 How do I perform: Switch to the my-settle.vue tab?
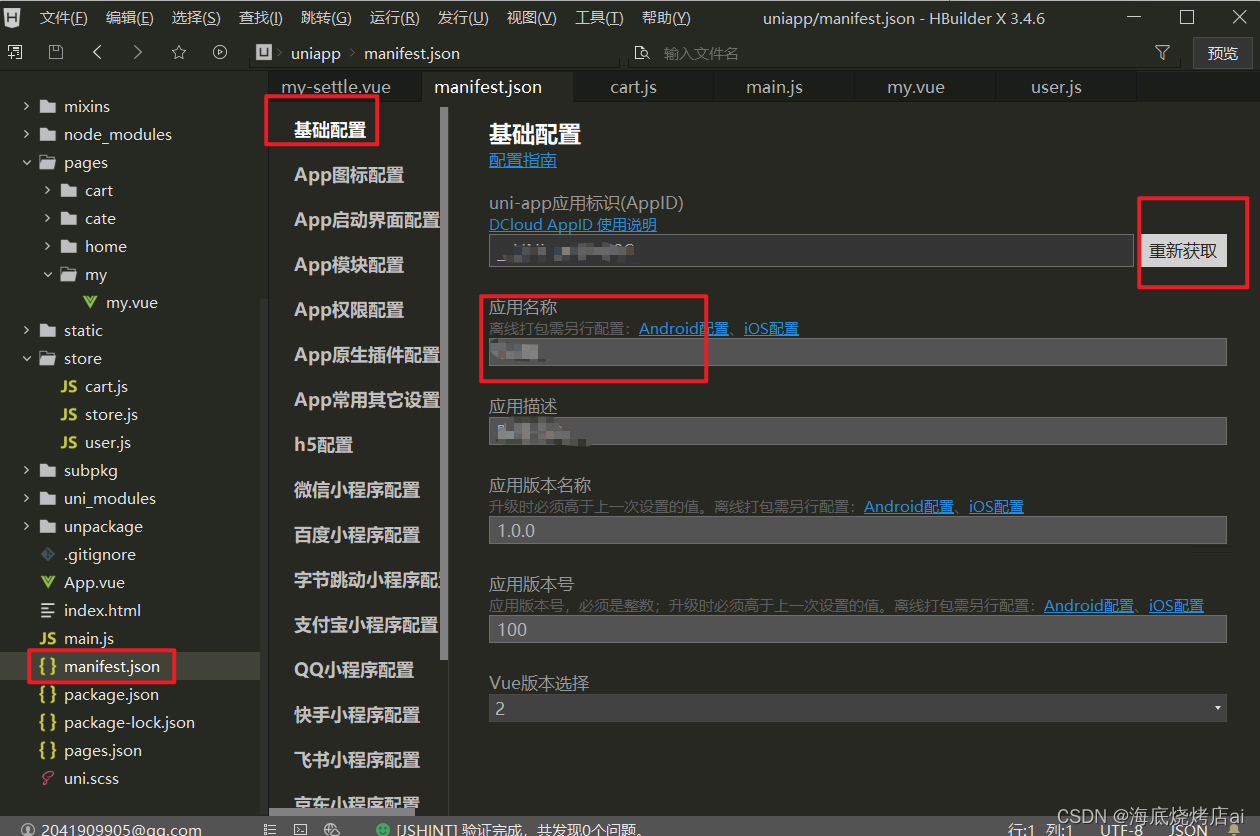(x=336, y=87)
